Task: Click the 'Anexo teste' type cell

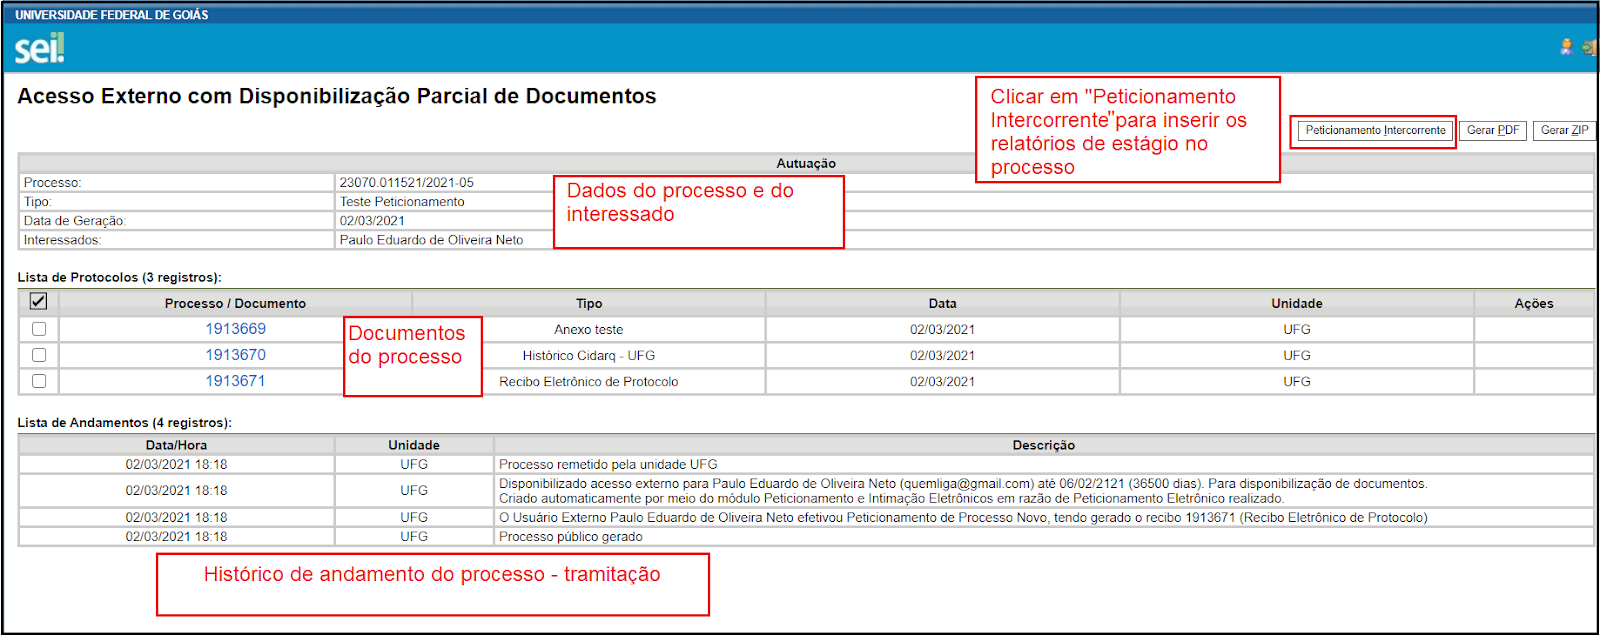Action: [588, 330]
